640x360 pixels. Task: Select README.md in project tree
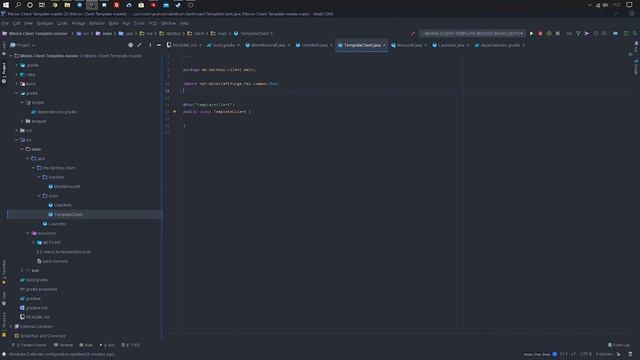pos(38,317)
